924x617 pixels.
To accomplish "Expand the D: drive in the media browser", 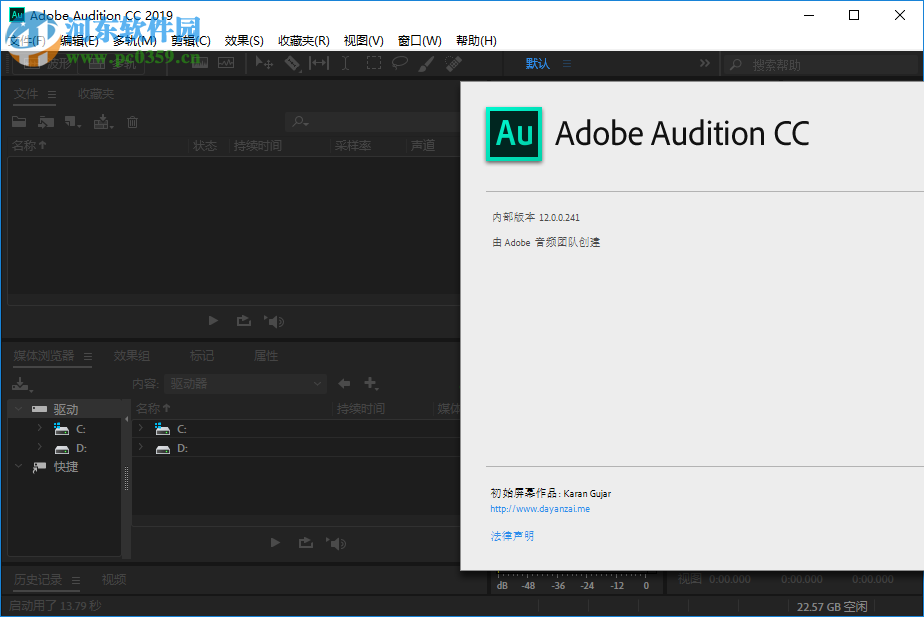I will (38, 448).
